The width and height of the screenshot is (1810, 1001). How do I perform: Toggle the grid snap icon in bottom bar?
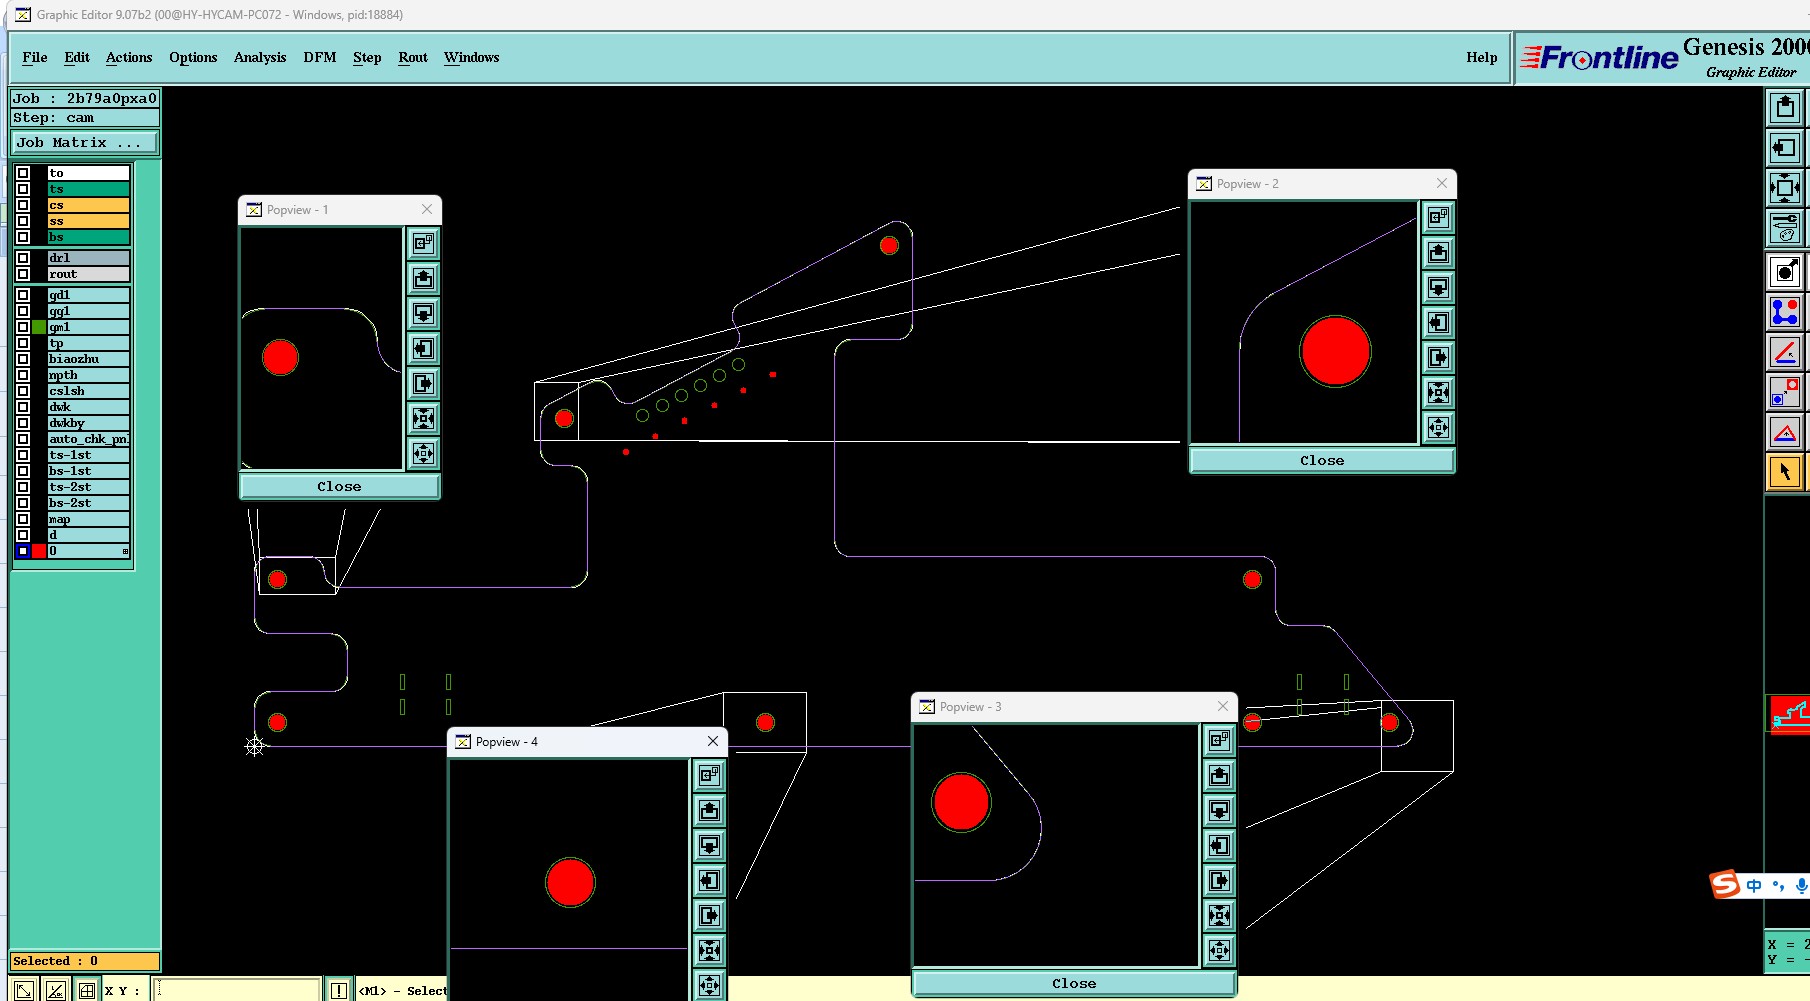click(87, 990)
